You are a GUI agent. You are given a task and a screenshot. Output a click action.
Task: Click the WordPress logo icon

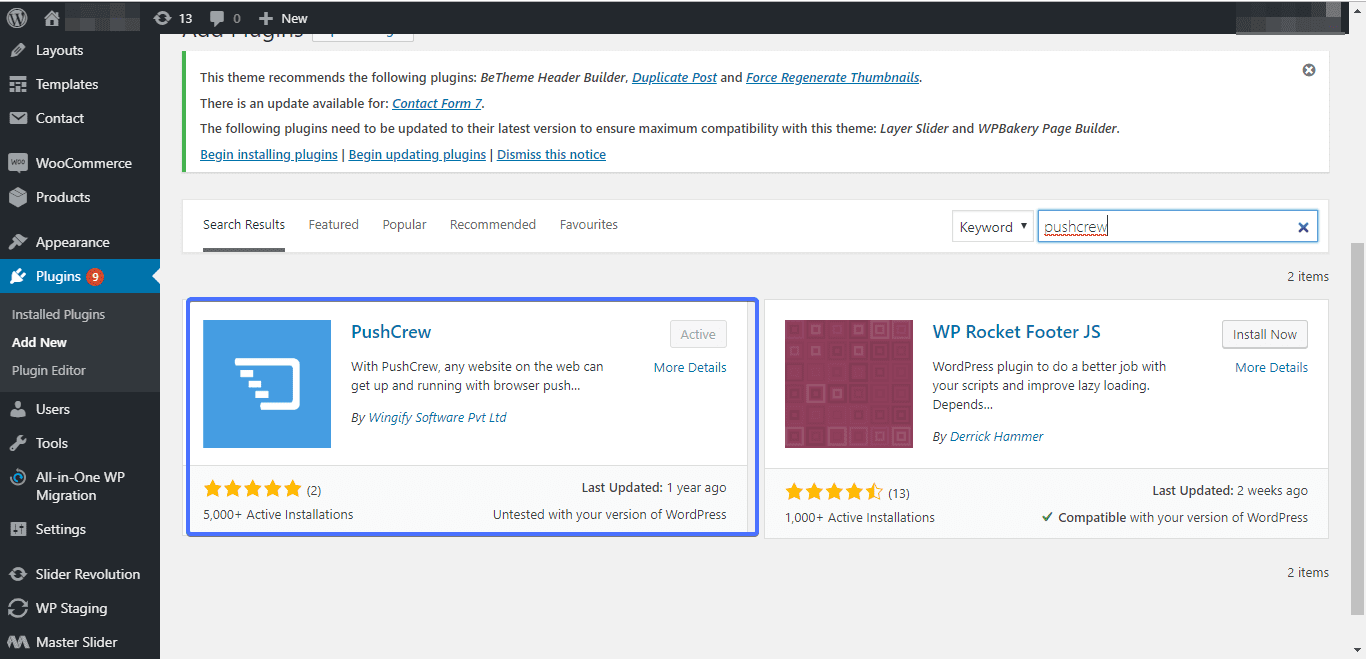[x=17, y=18]
